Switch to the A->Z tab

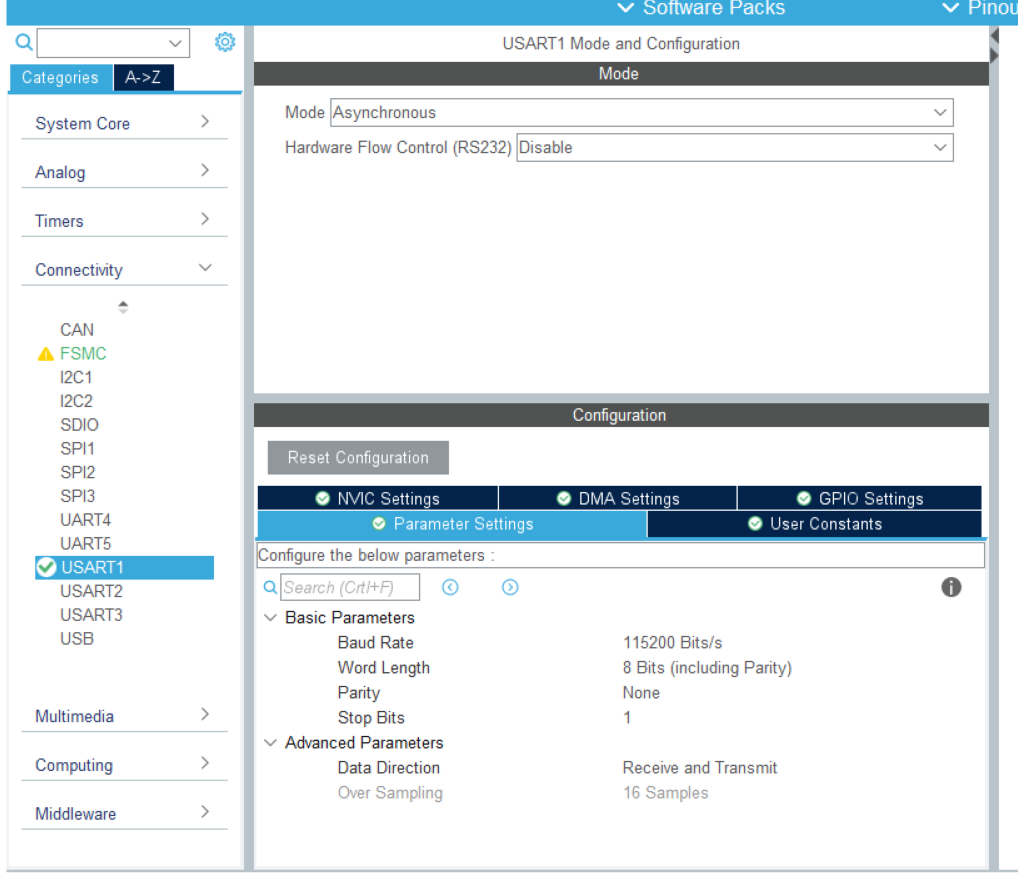pyautogui.click(x=143, y=77)
